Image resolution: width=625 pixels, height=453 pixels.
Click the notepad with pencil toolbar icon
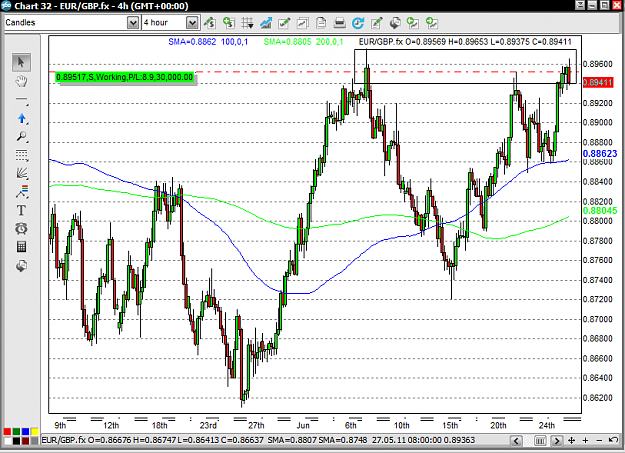376,23
